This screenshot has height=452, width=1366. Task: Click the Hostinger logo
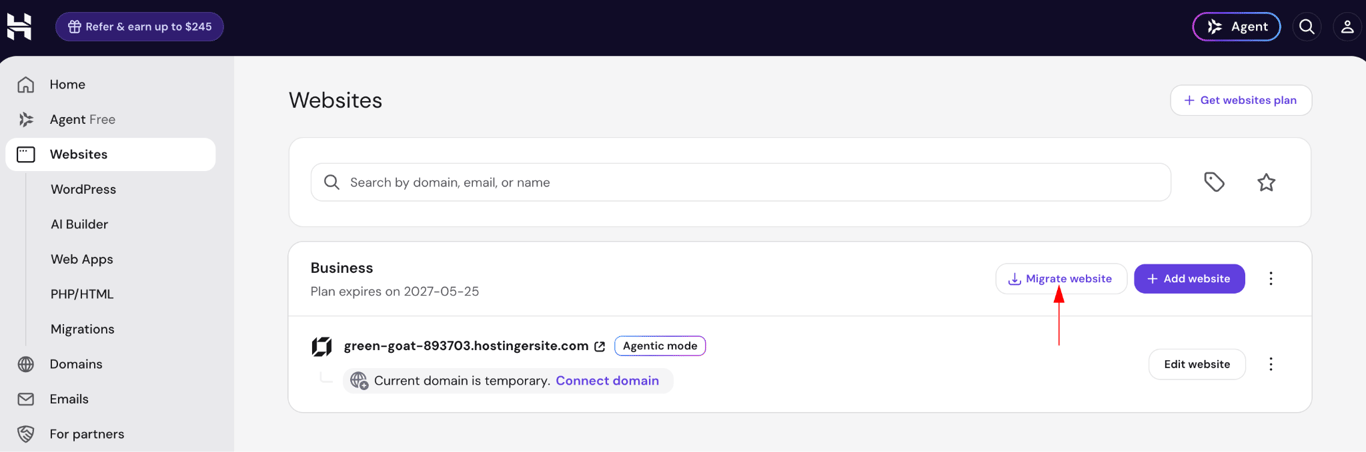(x=19, y=27)
